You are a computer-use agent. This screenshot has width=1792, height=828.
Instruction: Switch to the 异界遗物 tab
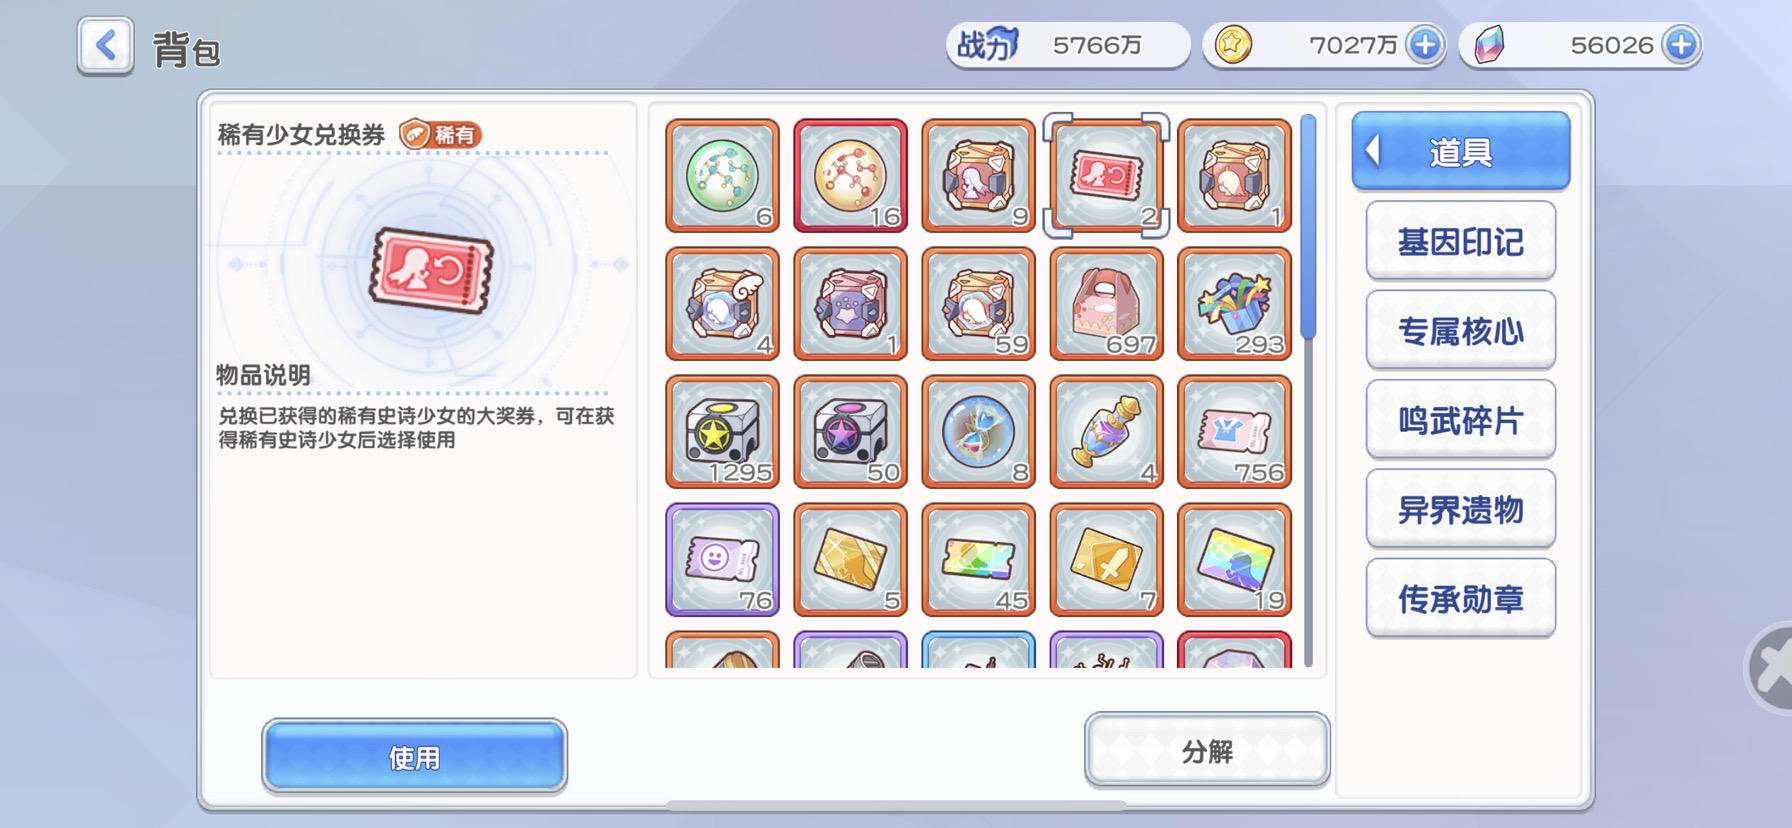pos(1461,509)
